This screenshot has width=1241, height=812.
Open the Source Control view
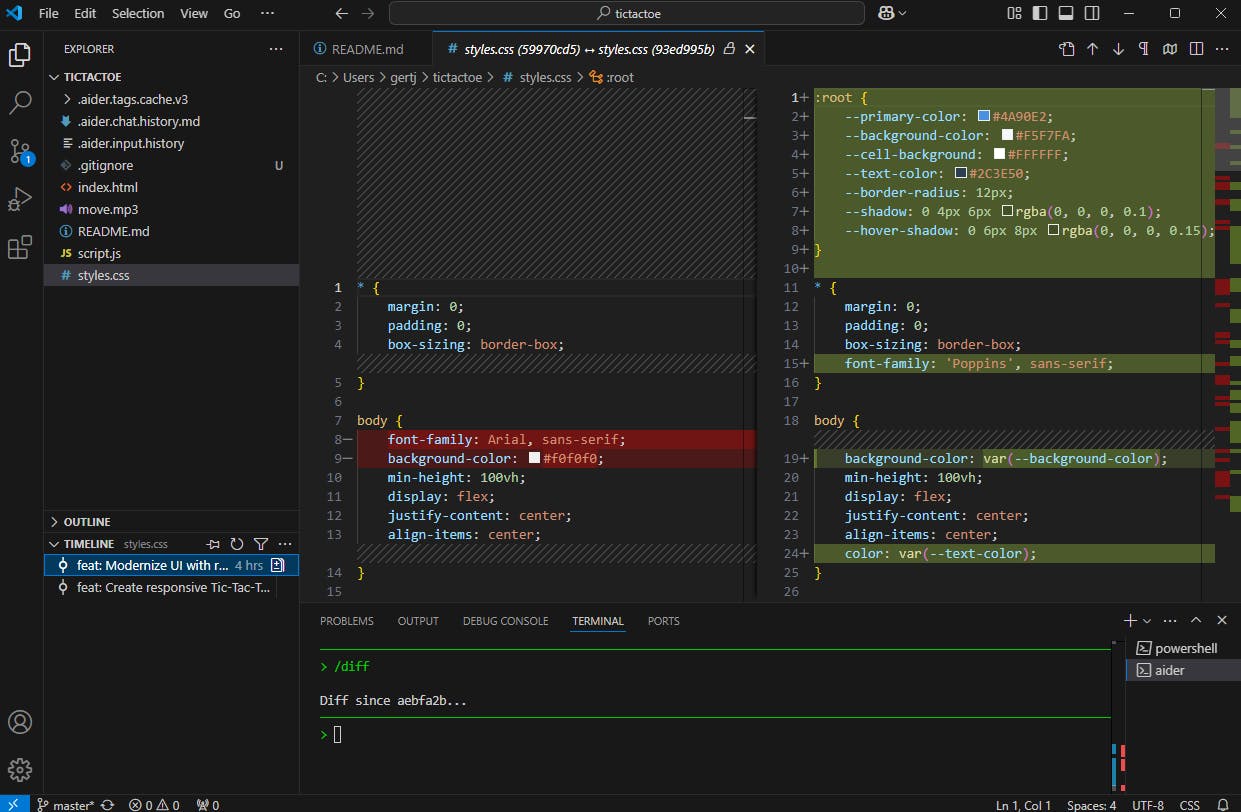[x=20, y=151]
